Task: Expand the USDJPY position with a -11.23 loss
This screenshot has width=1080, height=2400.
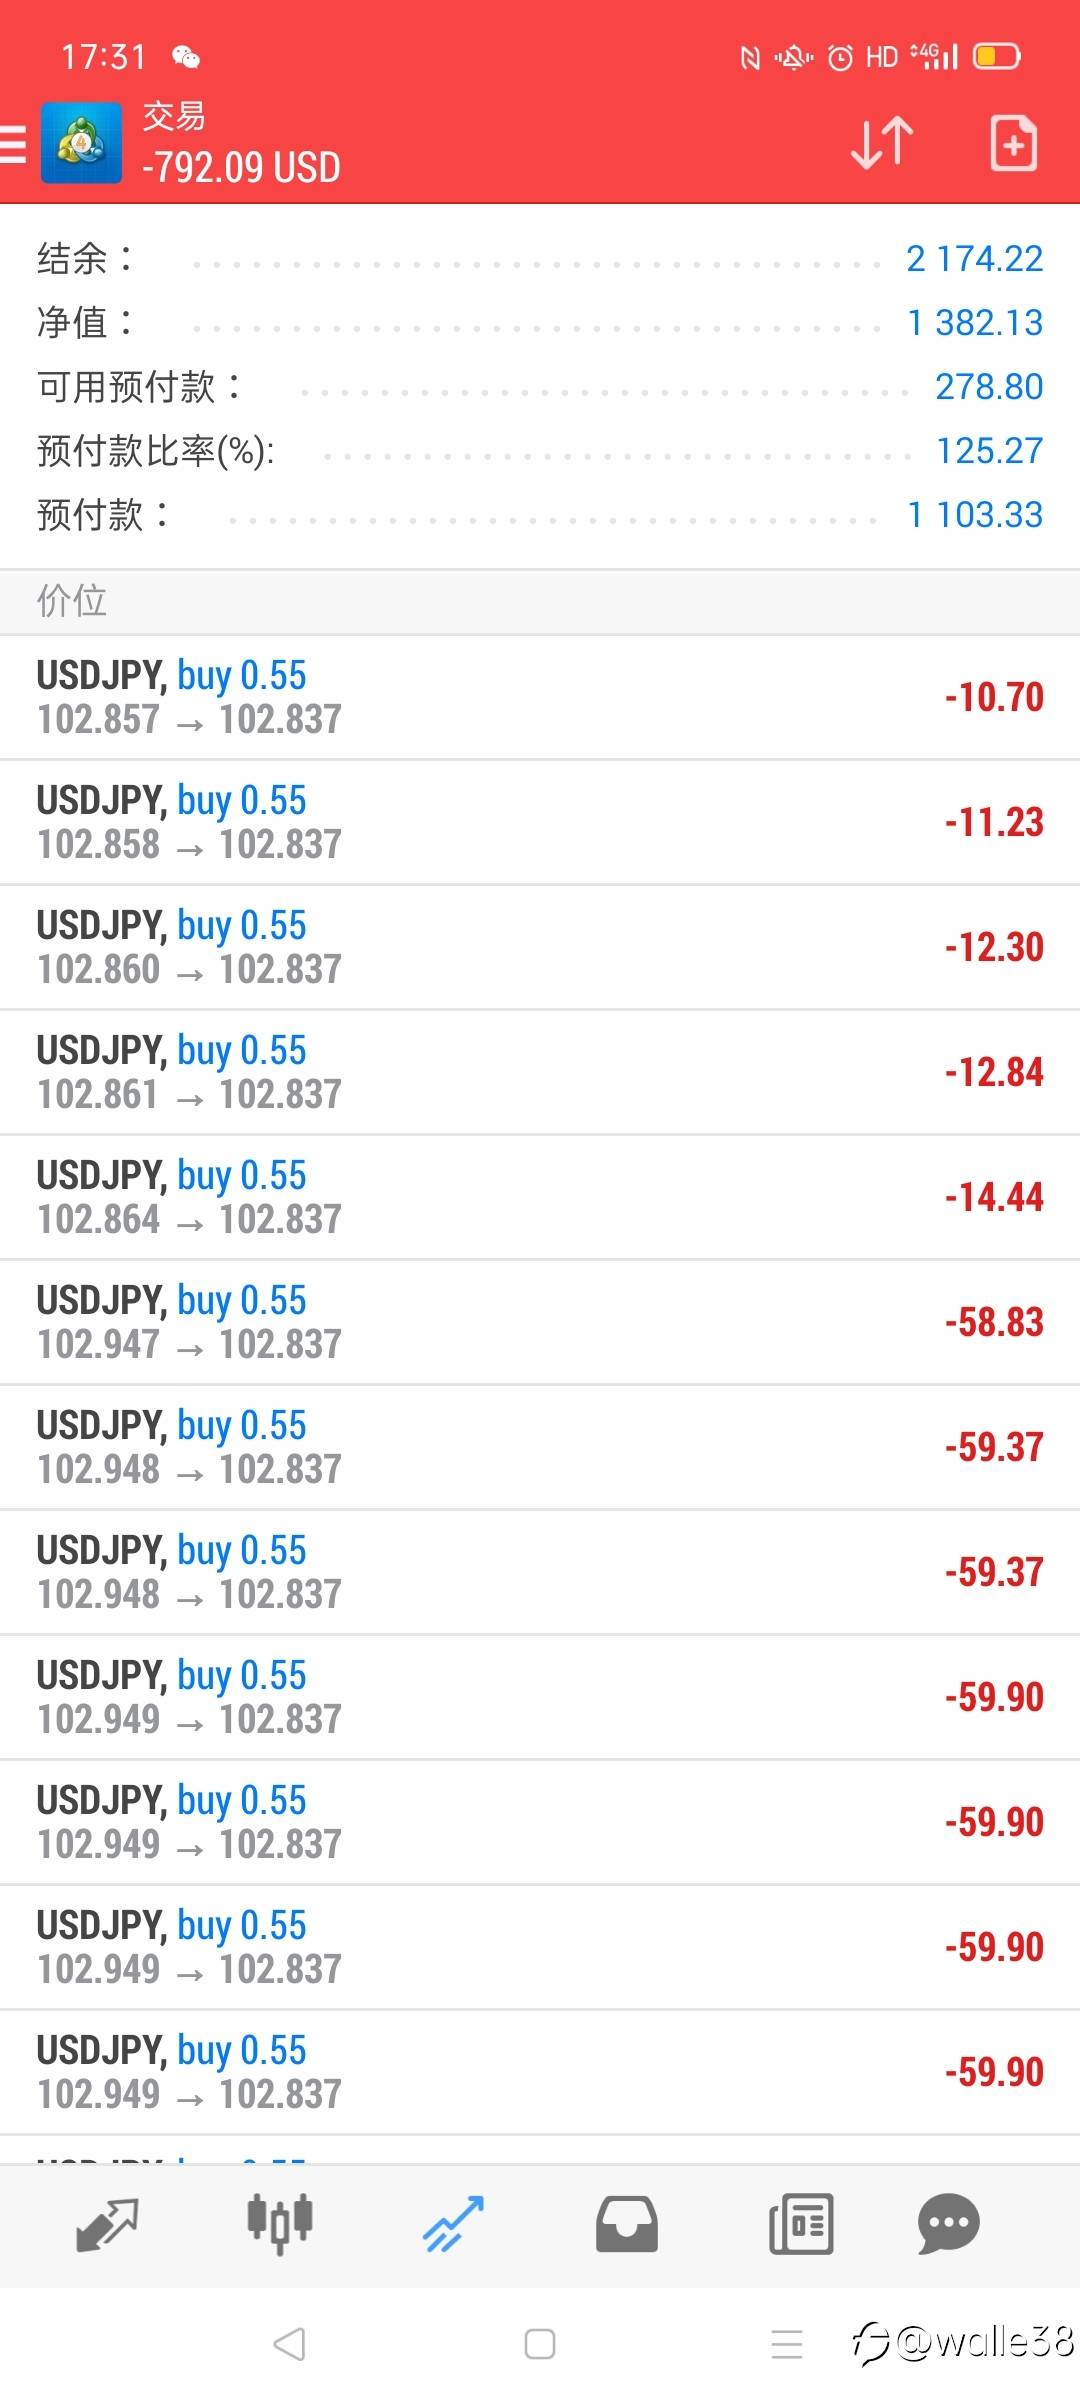Action: [540, 822]
